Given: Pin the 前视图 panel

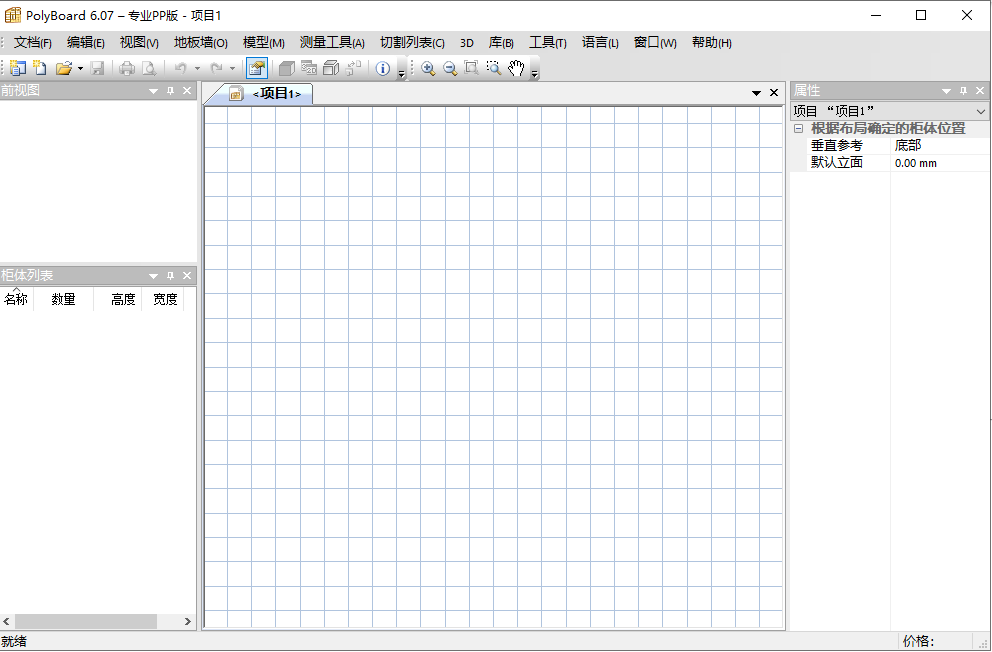Looking at the screenshot, I should pos(170,91).
